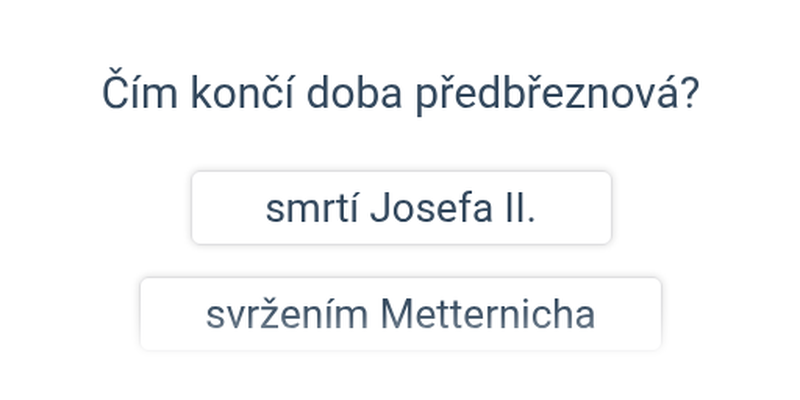
Task: Click the question text 'Čím končí doba předbřeznová?'
Action: pos(400,95)
